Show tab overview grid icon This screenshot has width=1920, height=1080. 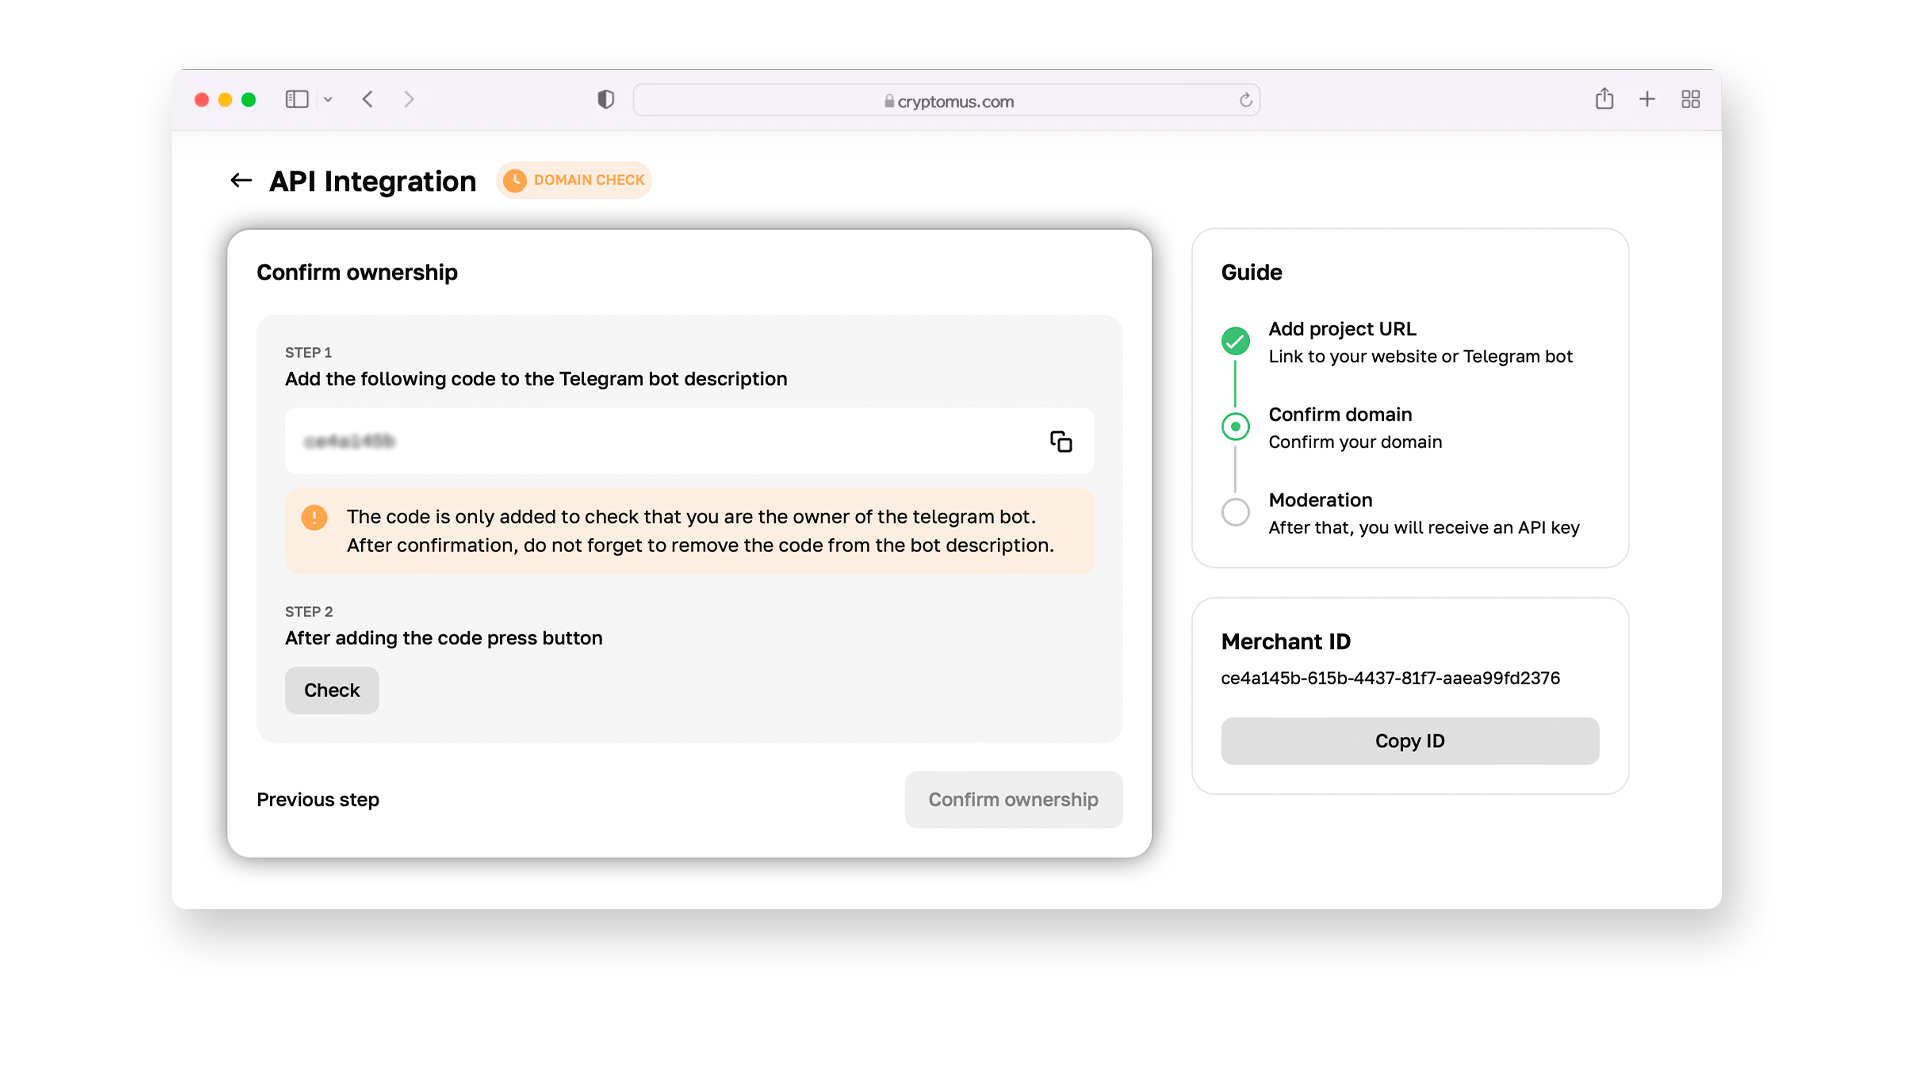pos(1690,99)
